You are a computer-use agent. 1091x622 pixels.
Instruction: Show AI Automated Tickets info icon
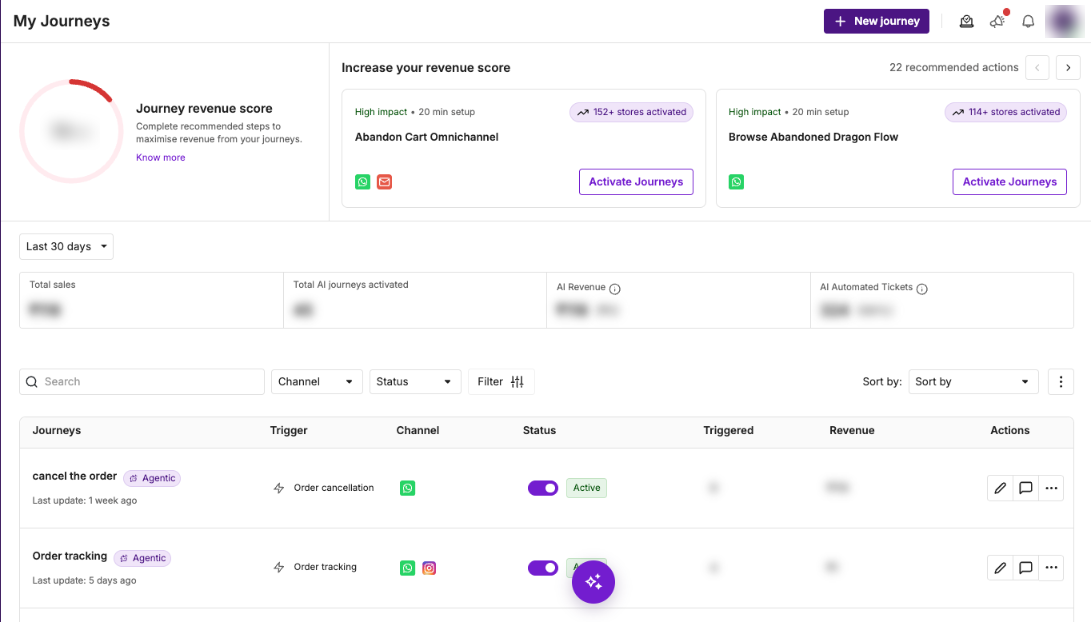[x=922, y=289]
